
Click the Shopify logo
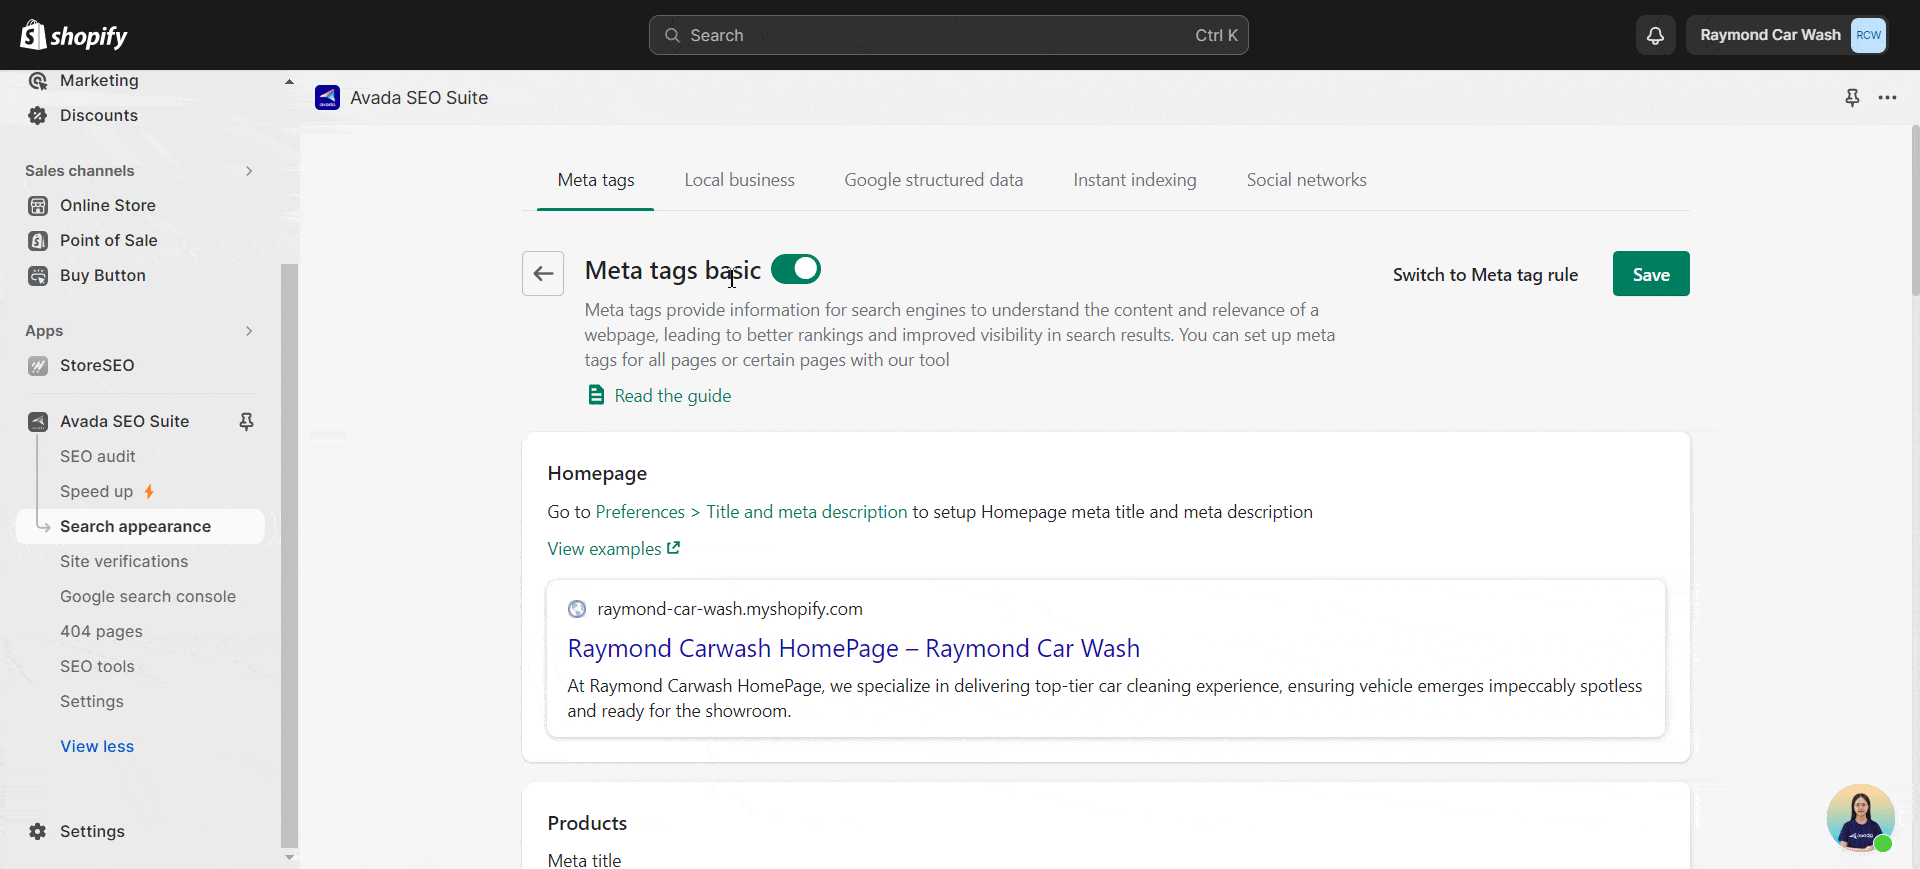pyautogui.click(x=74, y=36)
